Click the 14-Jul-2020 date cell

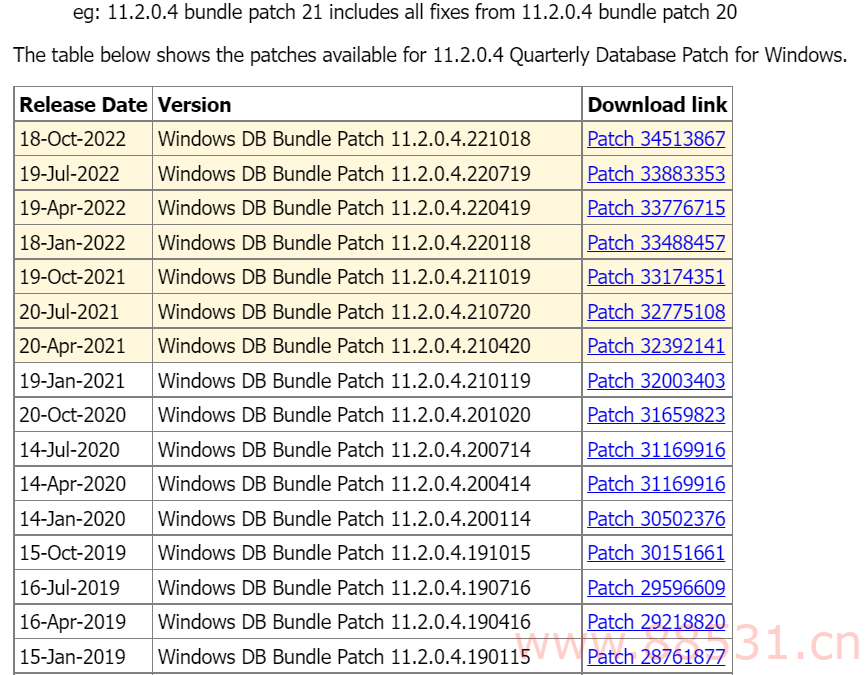coord(84,450)
